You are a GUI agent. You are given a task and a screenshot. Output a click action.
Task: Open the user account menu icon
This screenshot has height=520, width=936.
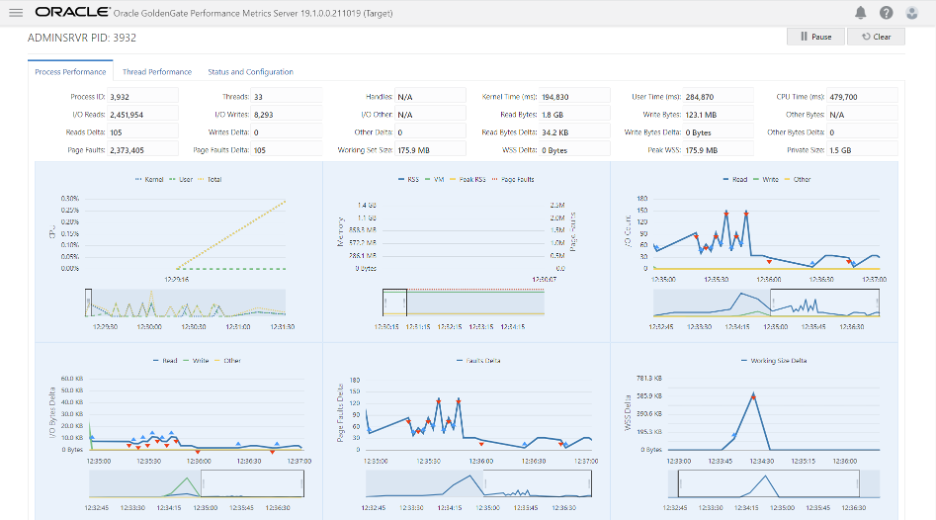click(x=912, y=13)
